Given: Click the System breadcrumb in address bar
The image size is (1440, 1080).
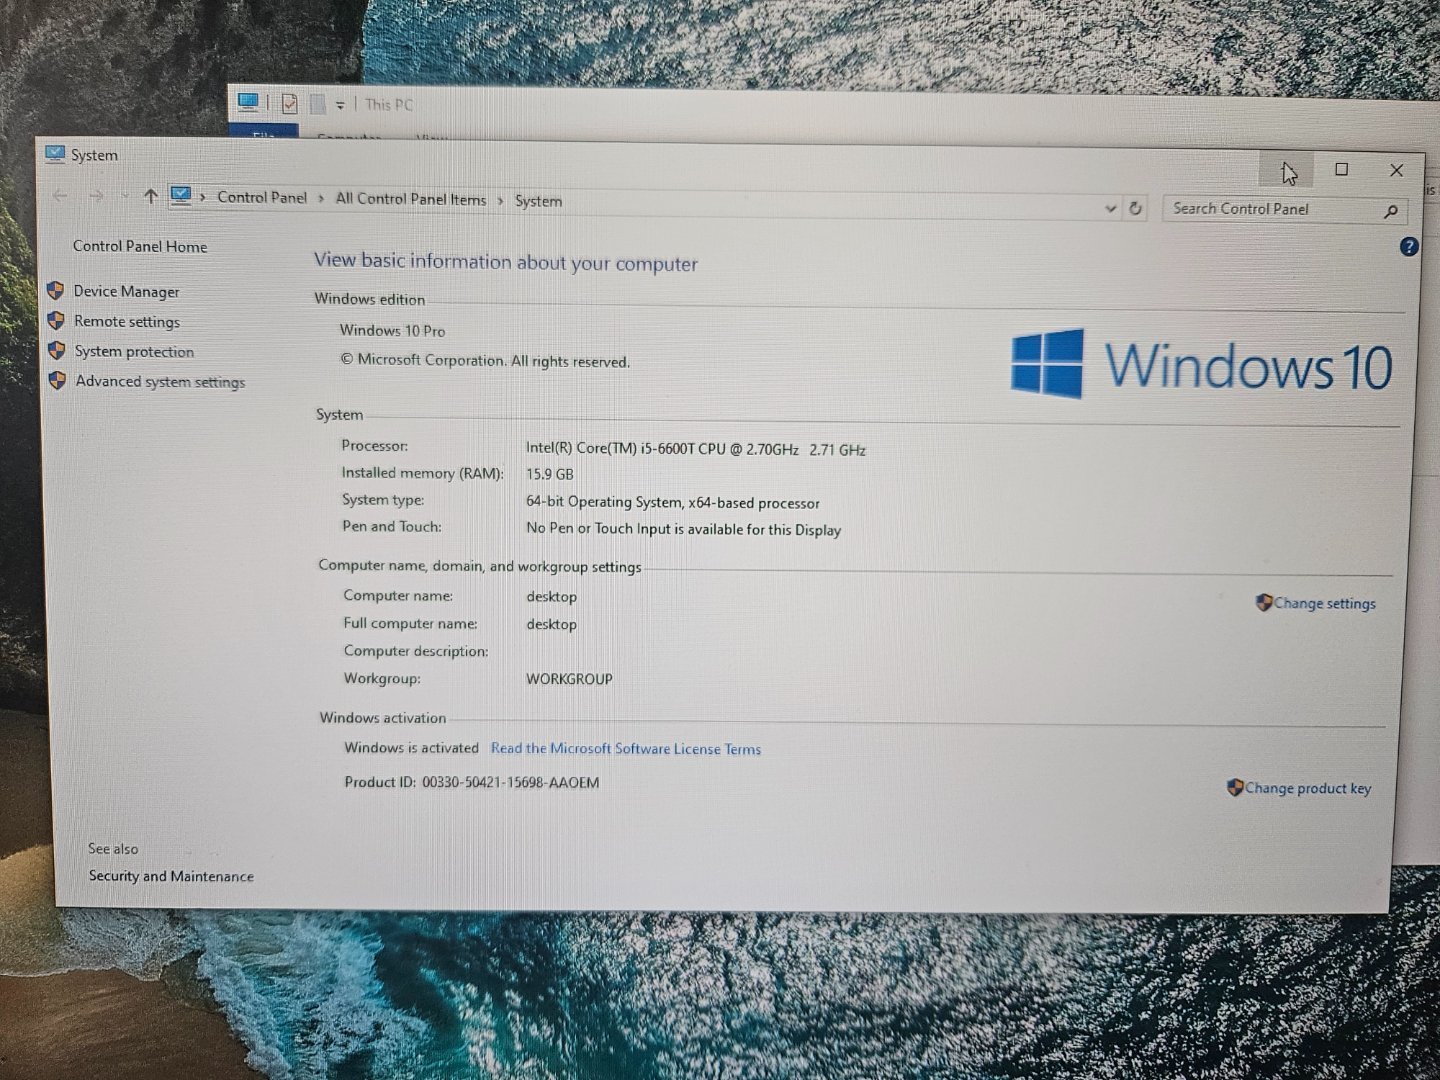Looking at the screenshot, I should (x=538, y=201).
